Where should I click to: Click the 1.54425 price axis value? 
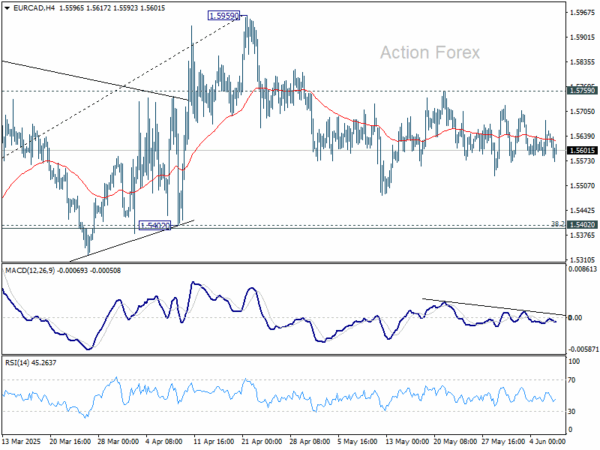click(582, 210)
